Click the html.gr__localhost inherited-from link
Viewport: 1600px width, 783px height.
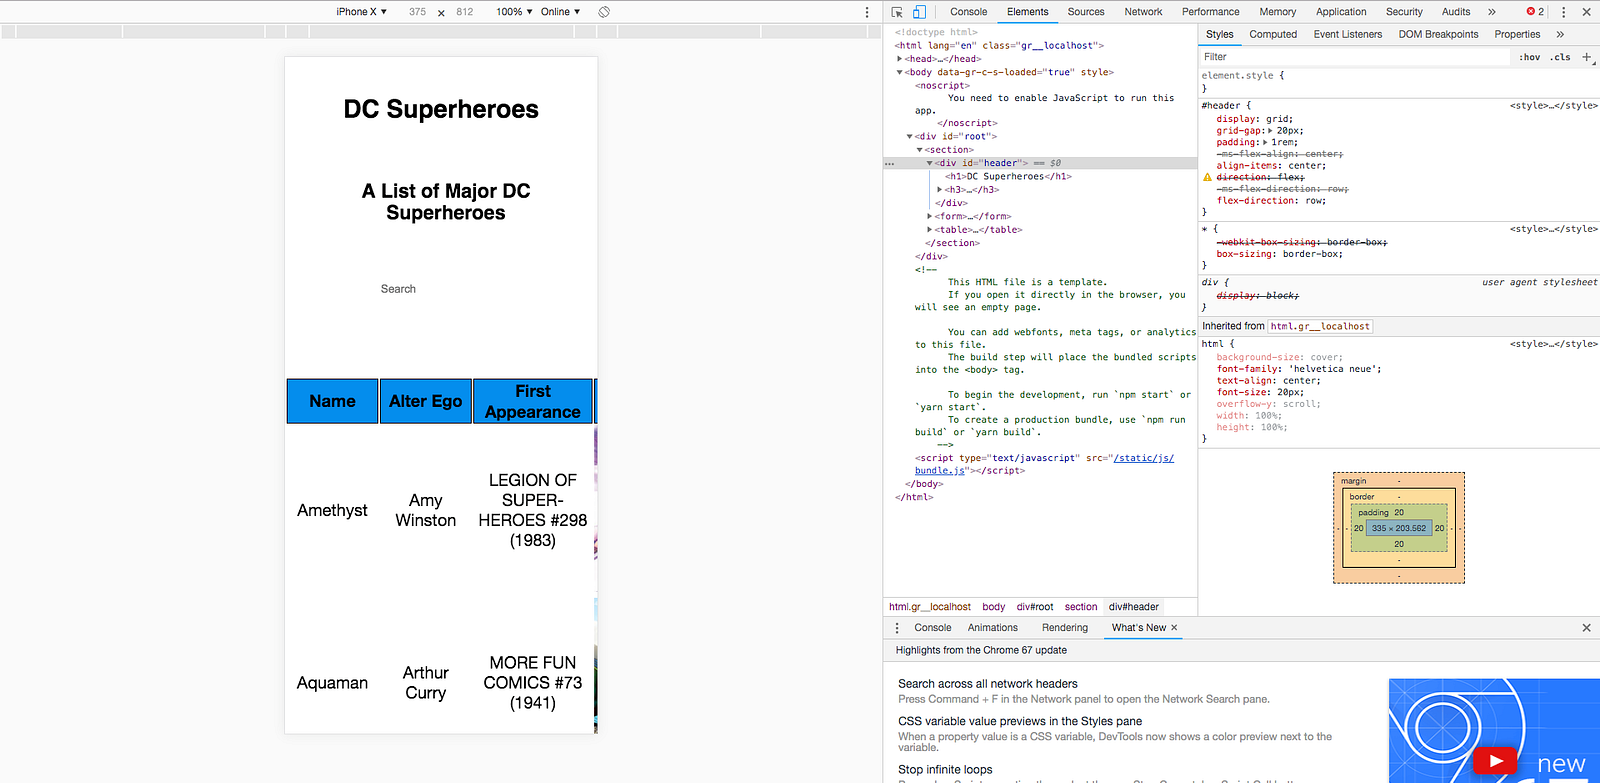[1320, 326]
